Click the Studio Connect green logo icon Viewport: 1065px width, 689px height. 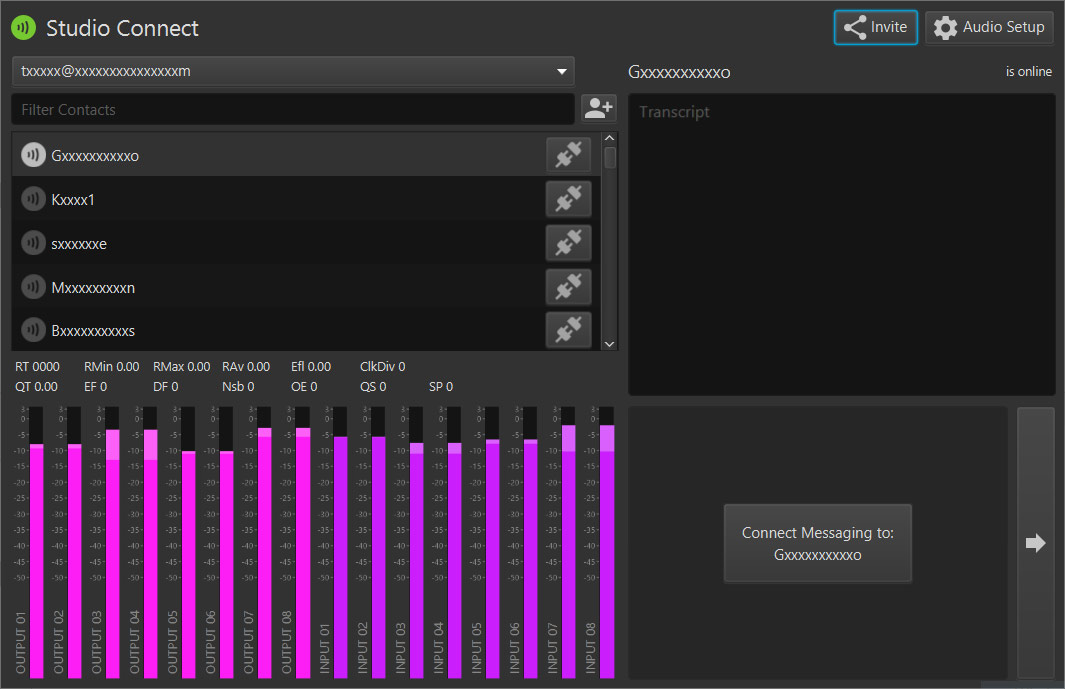[x=24, y=28]
